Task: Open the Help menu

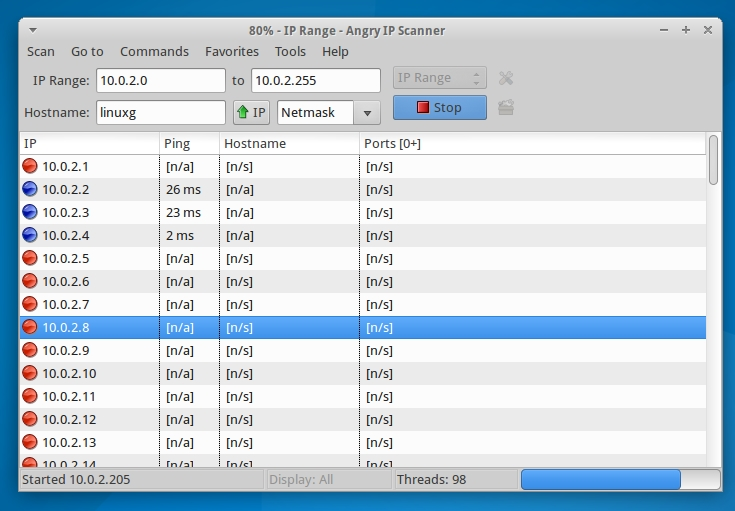Action: tap(335, 52)
